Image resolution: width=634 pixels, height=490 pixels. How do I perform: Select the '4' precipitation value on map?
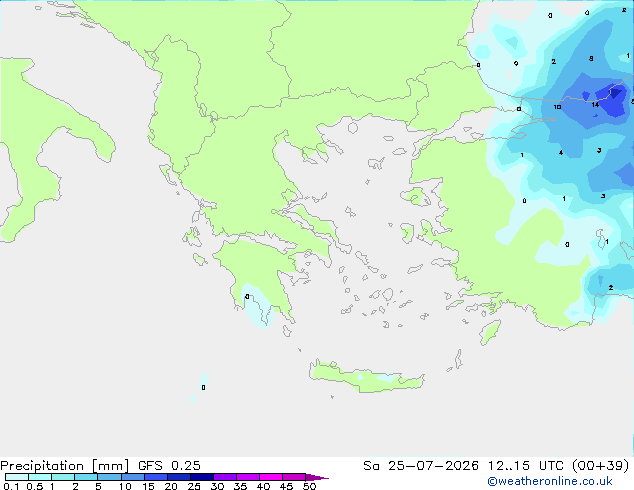[x=561, y=152]
